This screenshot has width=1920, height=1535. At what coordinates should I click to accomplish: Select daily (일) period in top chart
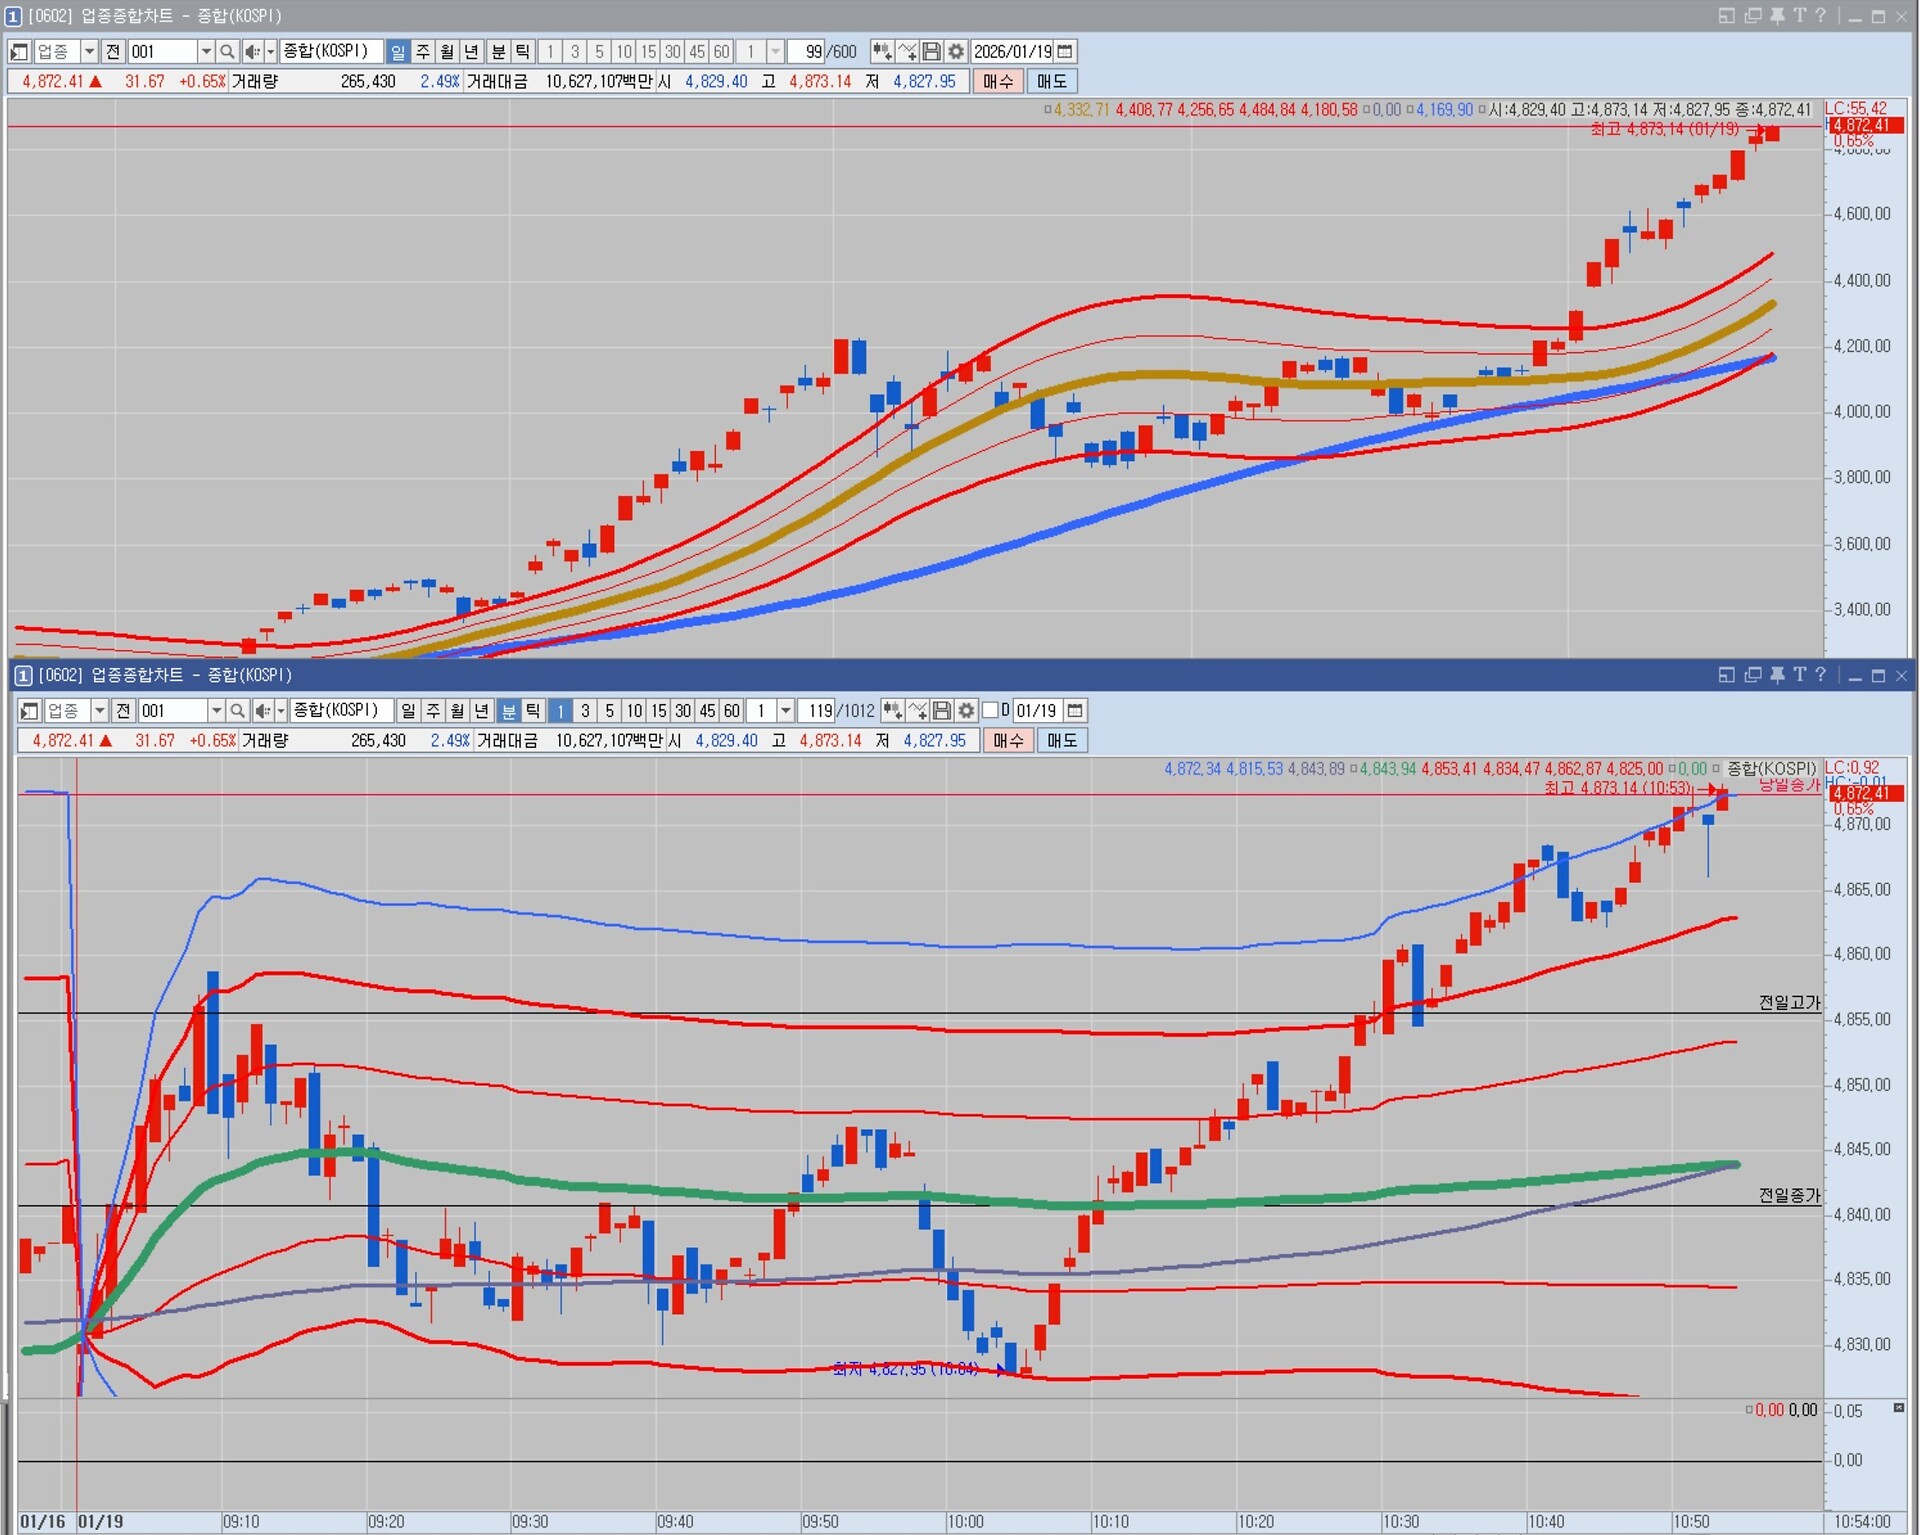point(398,51)
